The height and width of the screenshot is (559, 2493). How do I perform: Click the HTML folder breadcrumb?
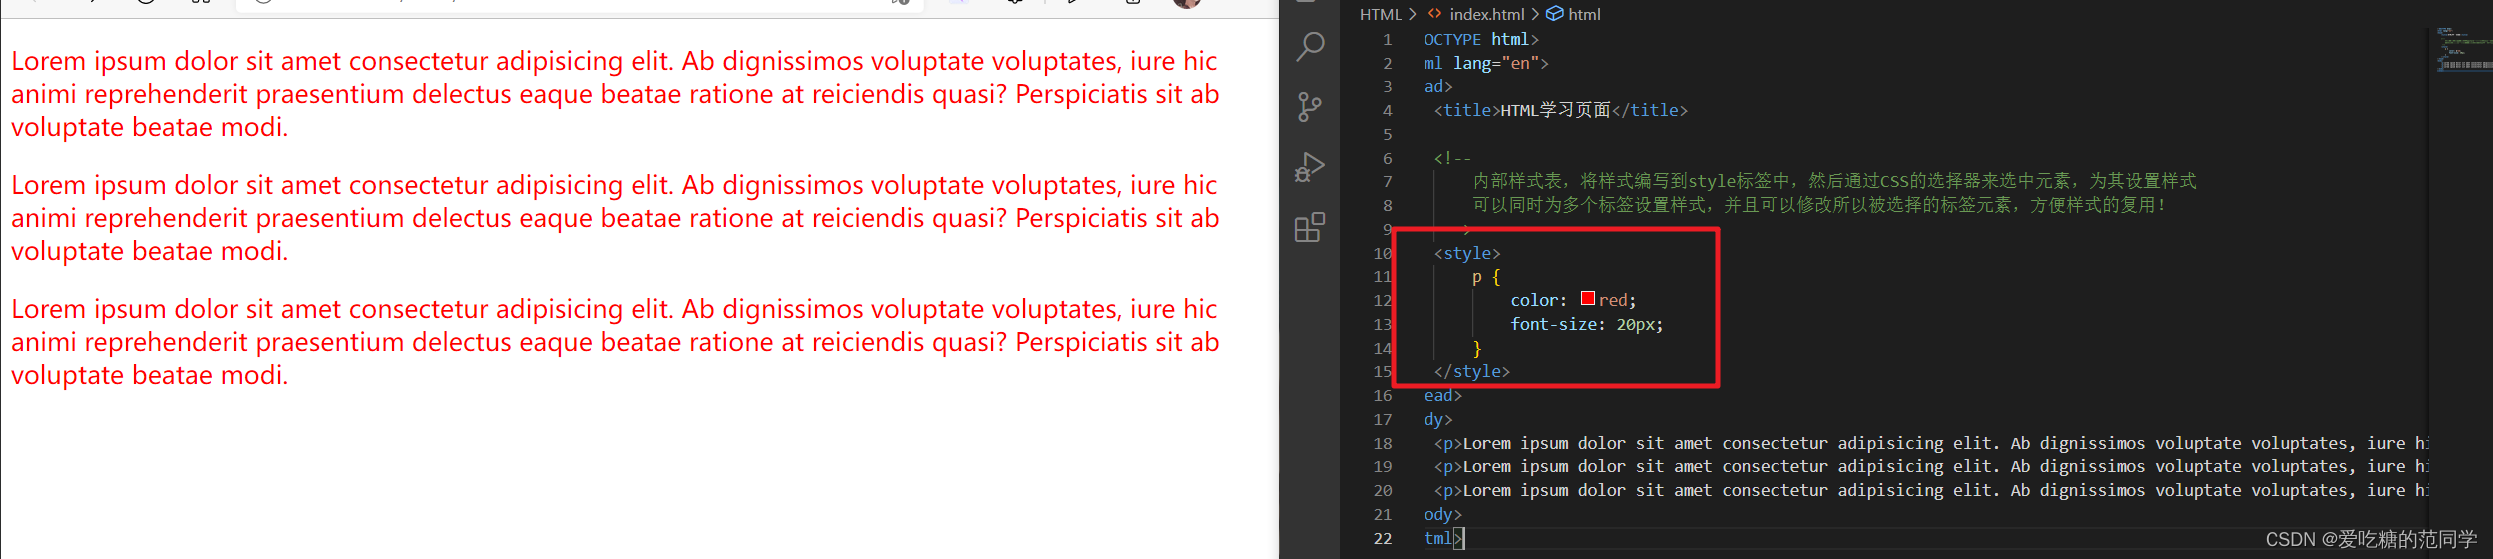[1381, 14]
